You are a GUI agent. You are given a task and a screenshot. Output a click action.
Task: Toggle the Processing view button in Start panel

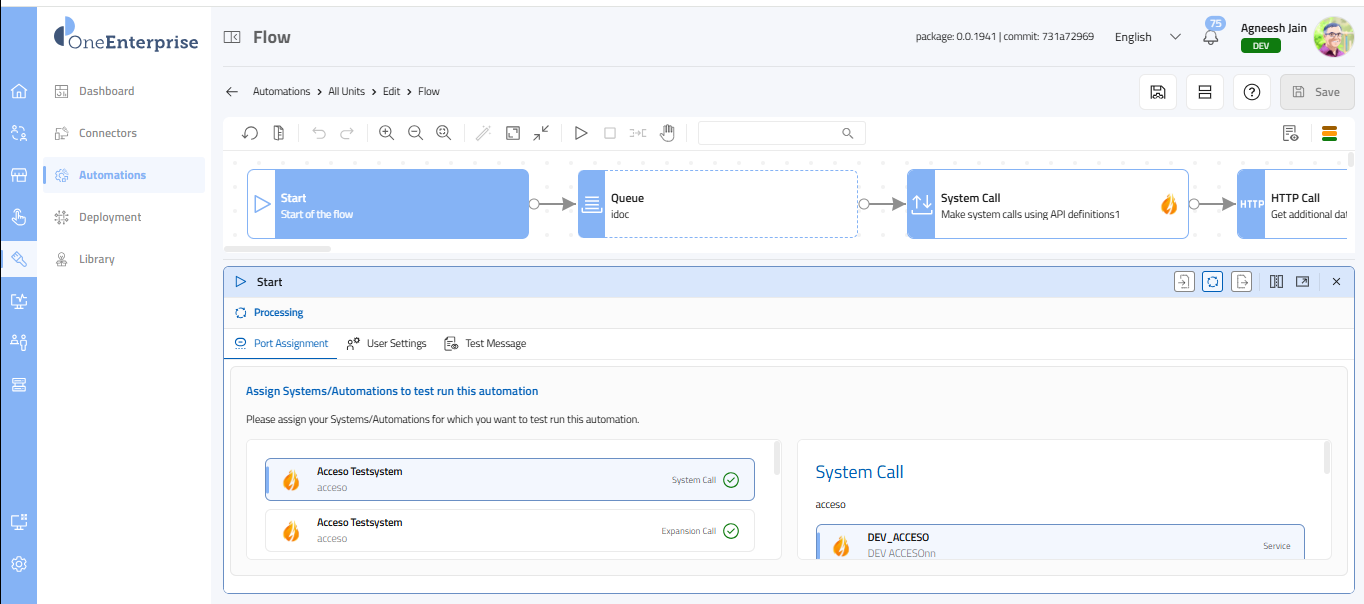click(x=1212, y=282)
